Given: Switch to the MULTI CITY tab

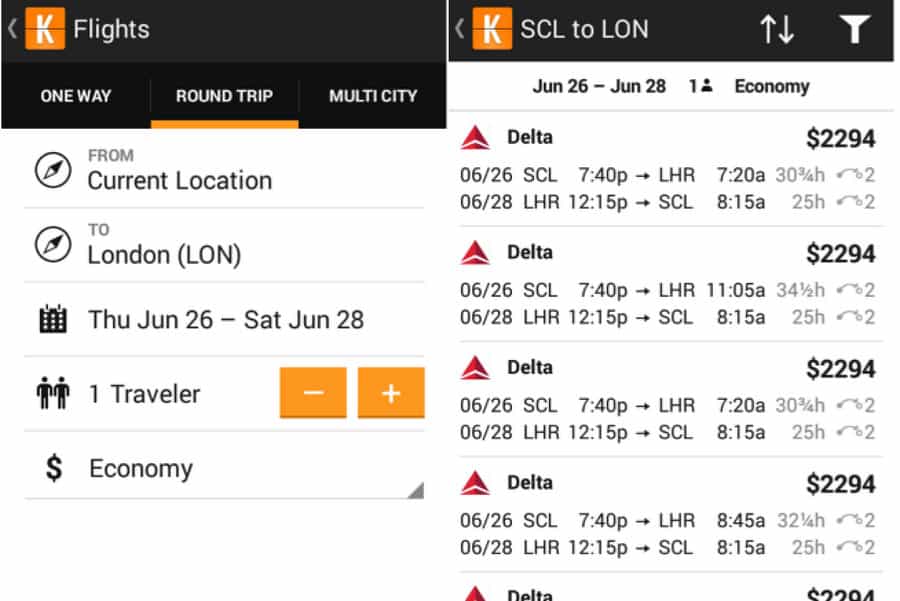Looking at the screenshot, I should pyautogui.click(x=373, y=96).
